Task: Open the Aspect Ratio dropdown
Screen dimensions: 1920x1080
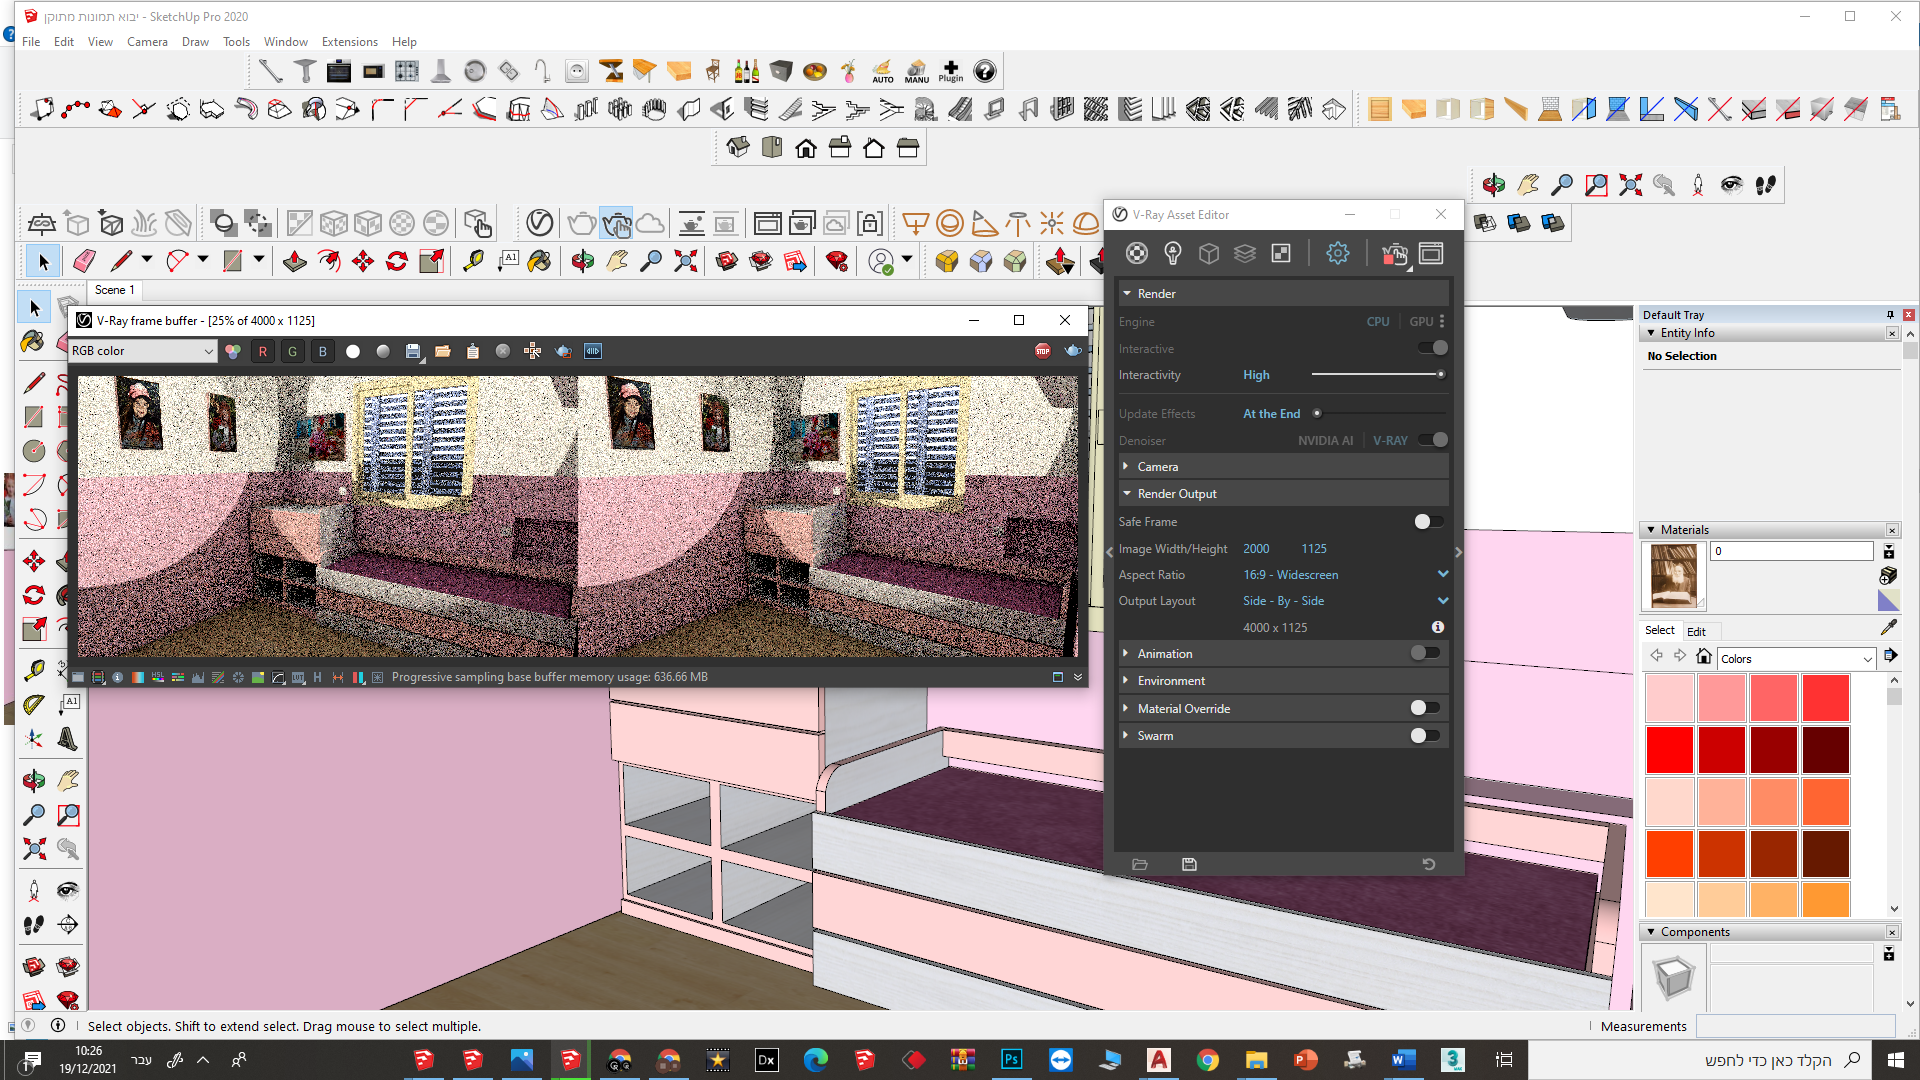Action: click(1442, 574)
